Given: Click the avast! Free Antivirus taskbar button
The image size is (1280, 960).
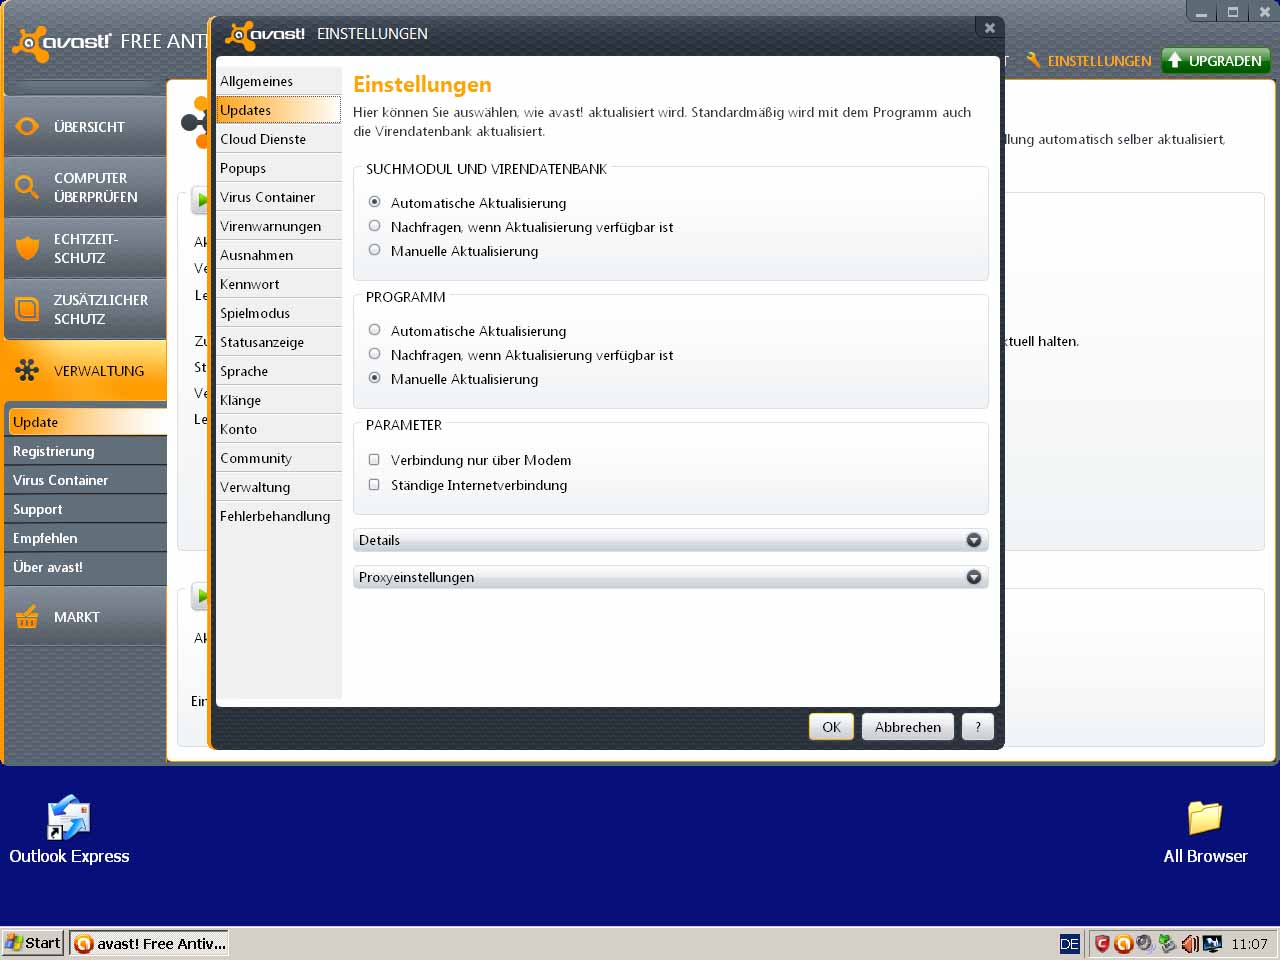Looking at the screenshot, I should point(149,943).
